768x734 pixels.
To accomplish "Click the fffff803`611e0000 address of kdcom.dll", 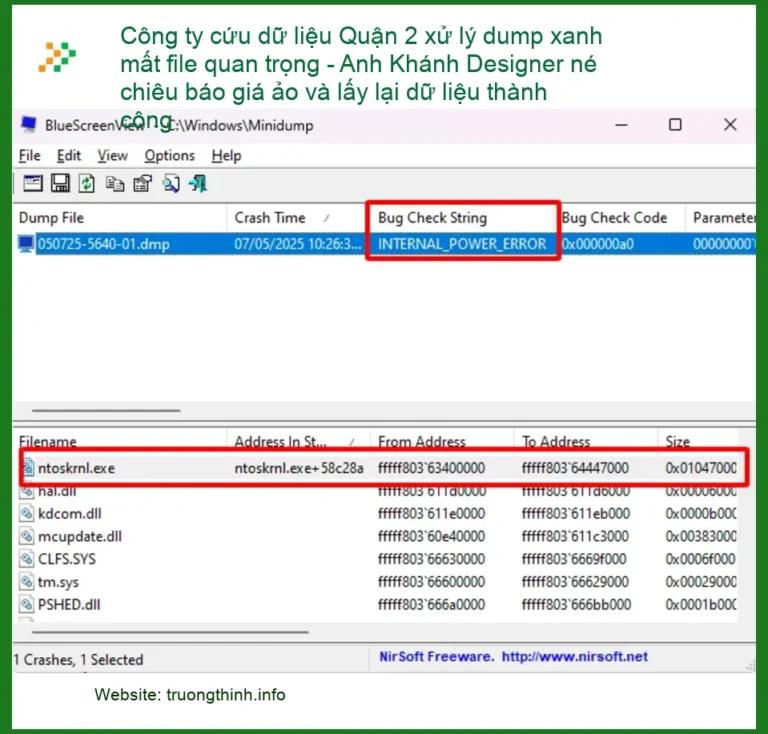I will [431, 513].
